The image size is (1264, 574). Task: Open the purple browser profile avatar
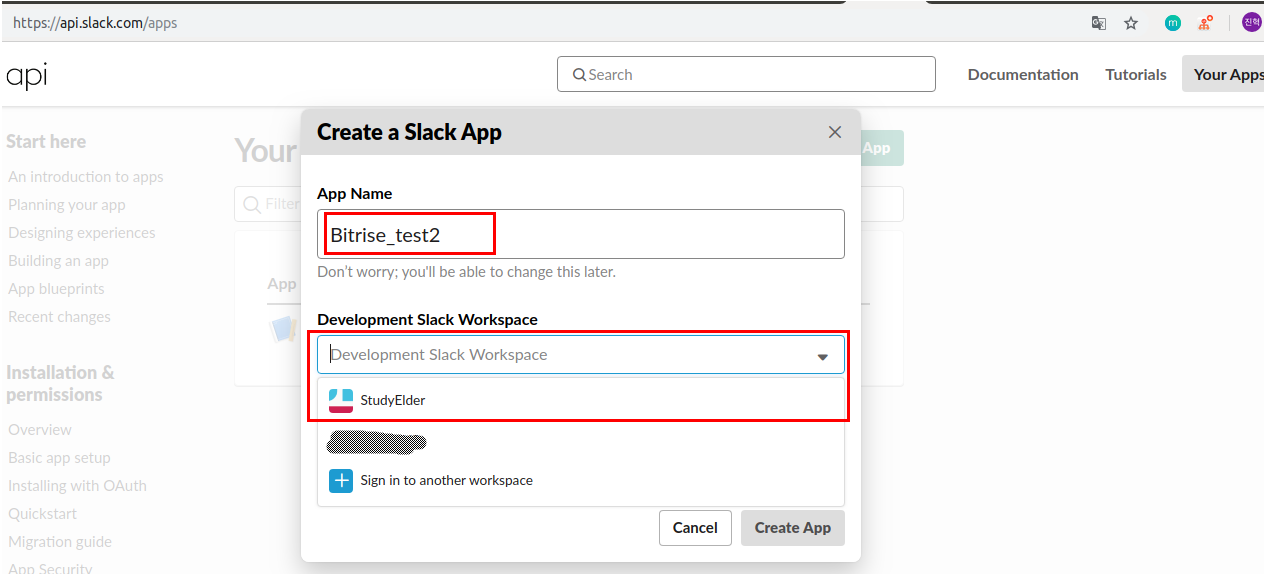click(1252, 22)
